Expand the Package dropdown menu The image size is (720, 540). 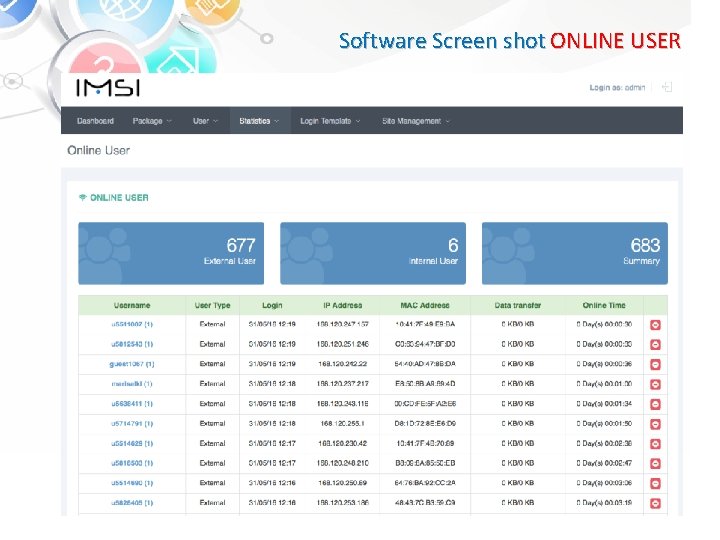152,121
